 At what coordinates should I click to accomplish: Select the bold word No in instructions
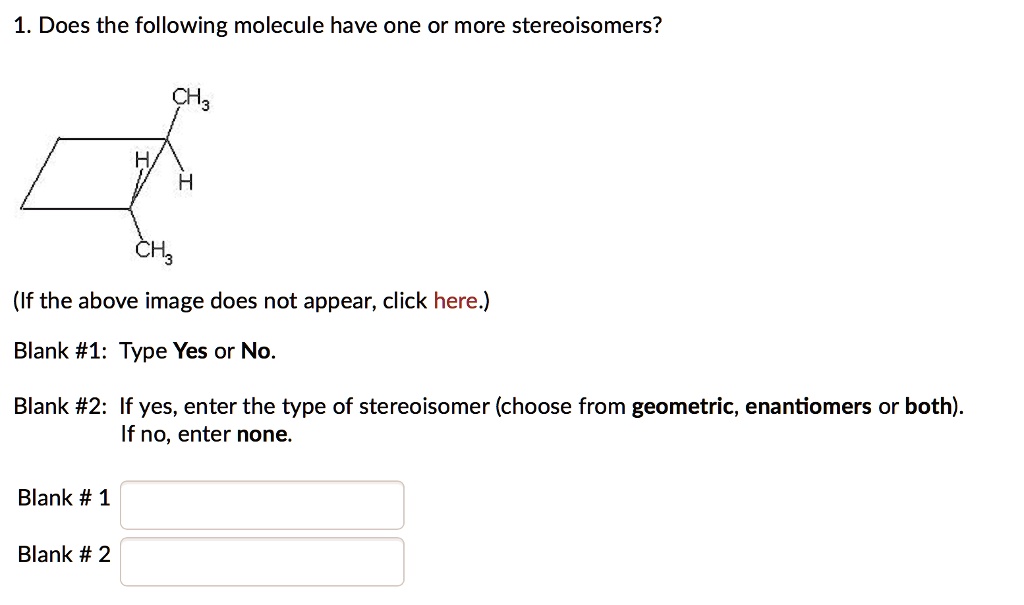click(x=254, y=350)
